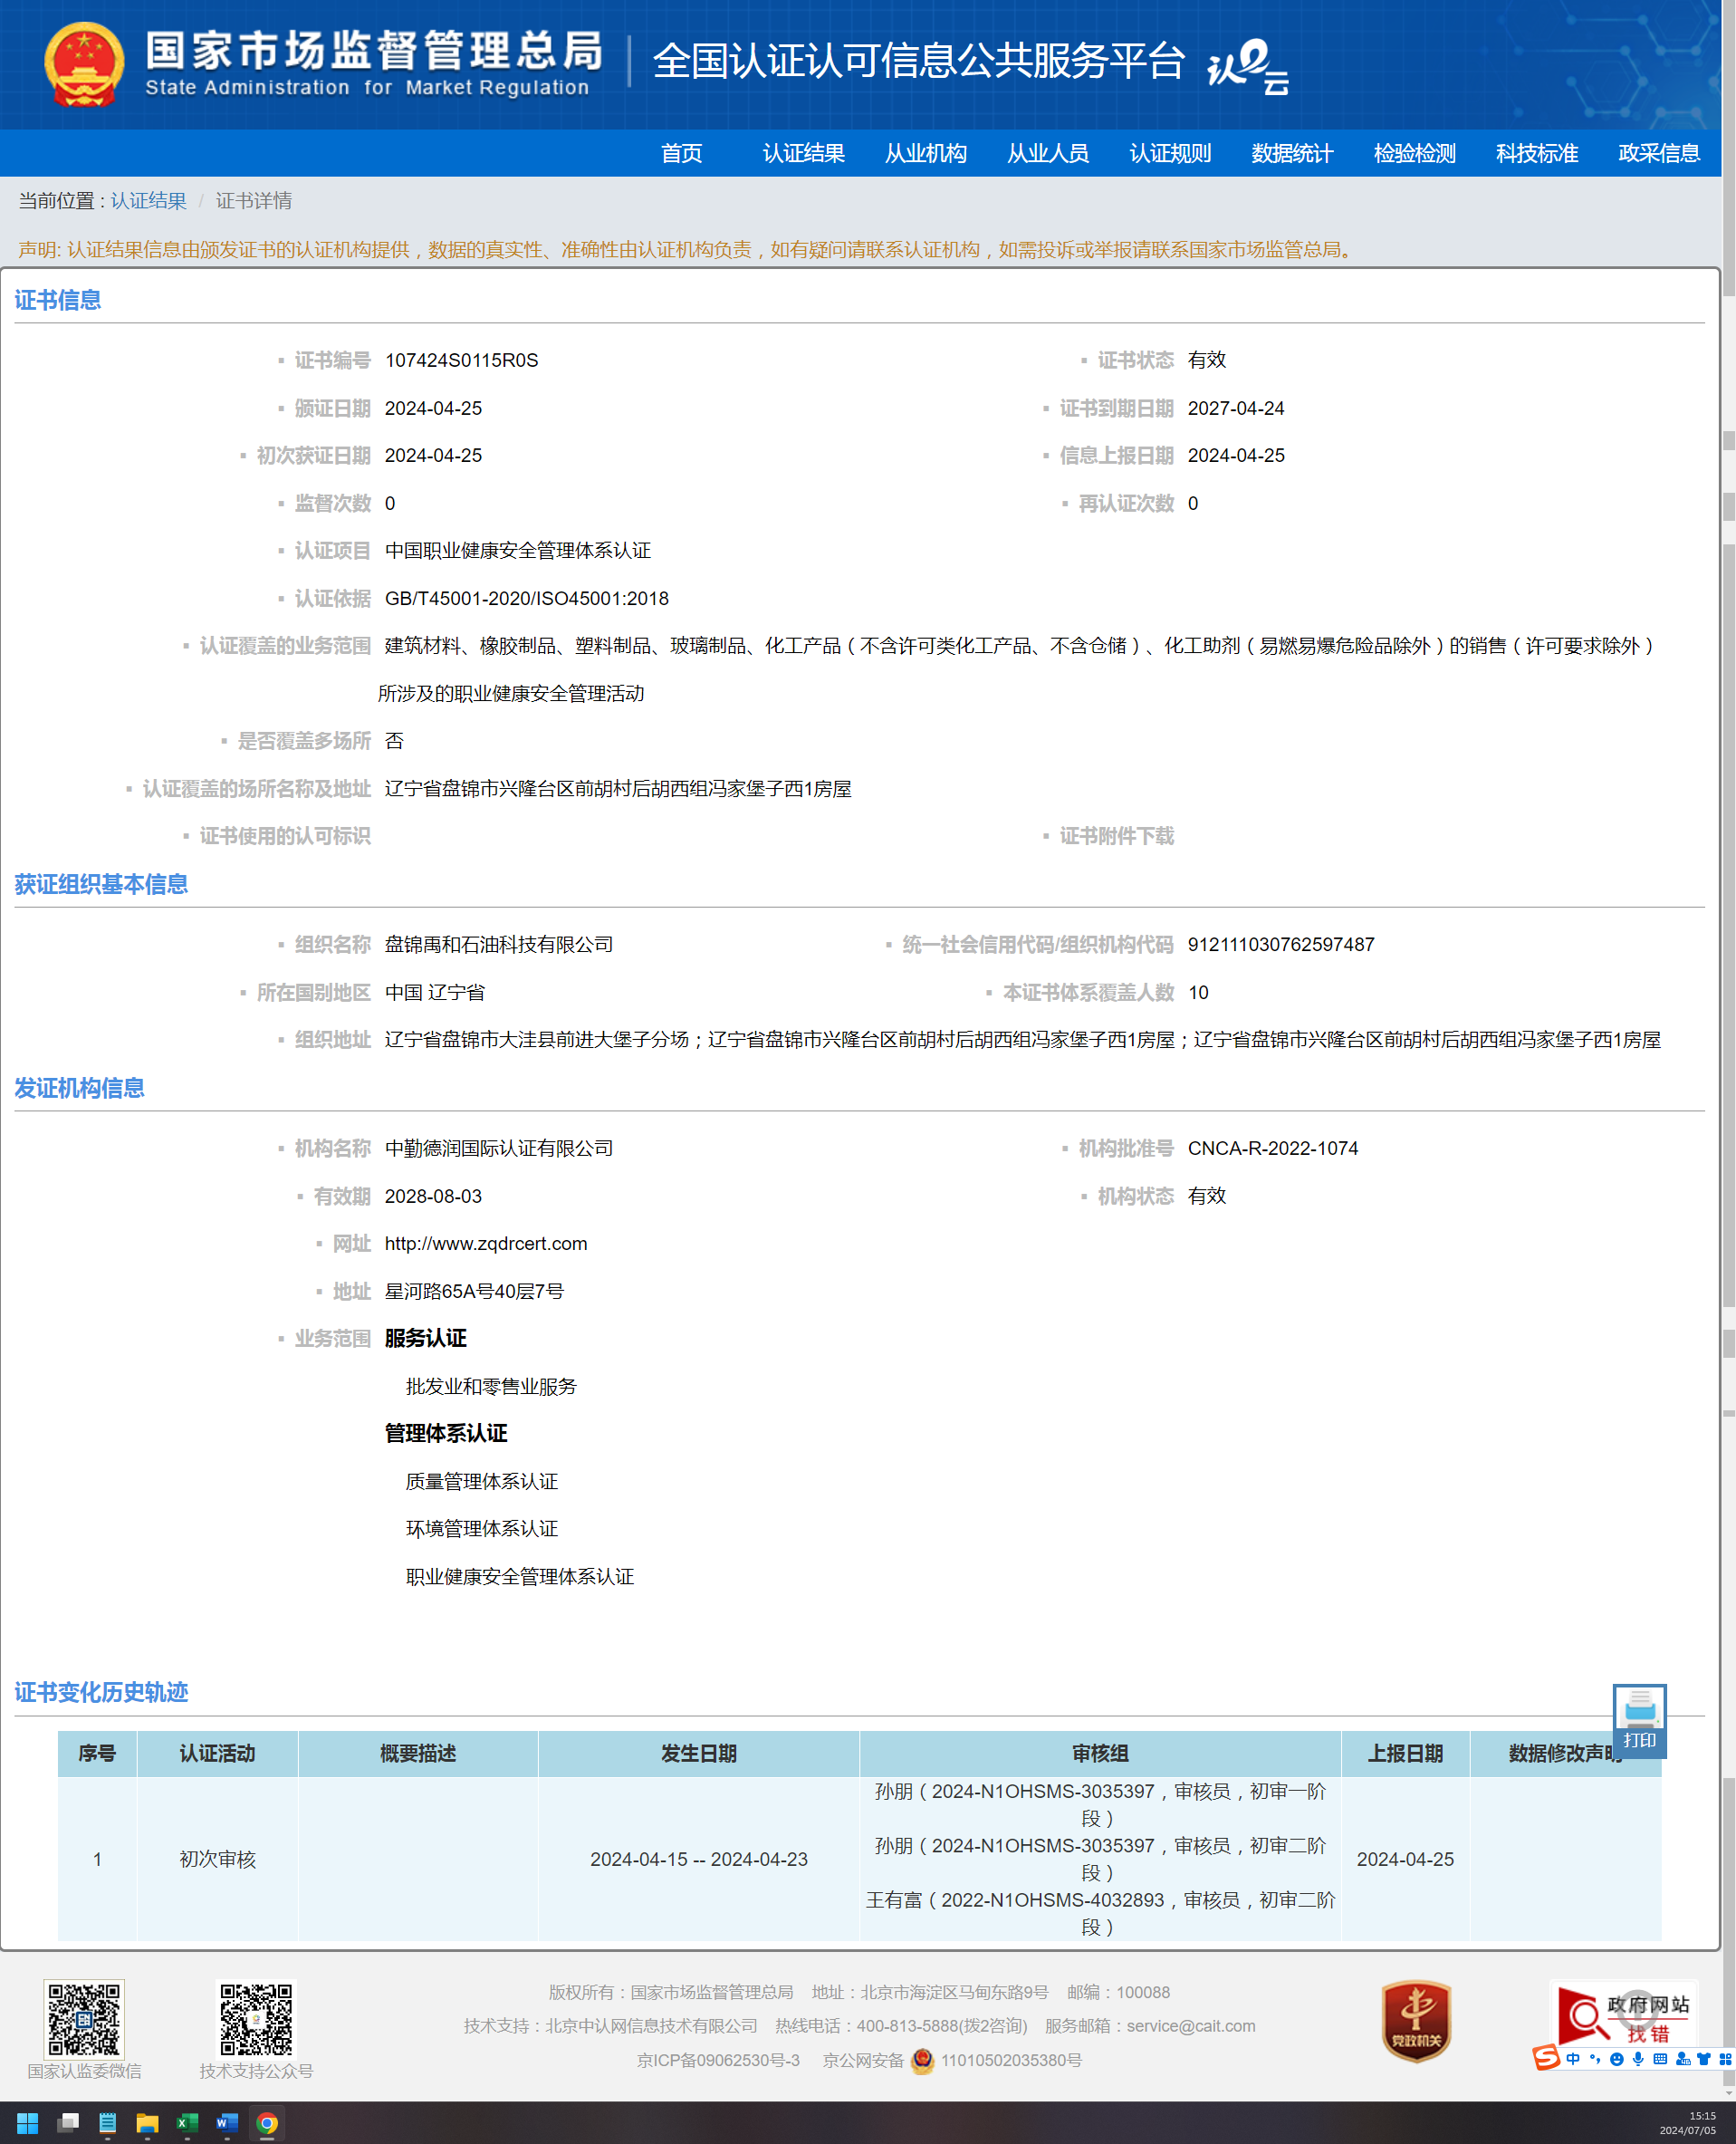Open Notepad from the taskbar

(107, 2122)
